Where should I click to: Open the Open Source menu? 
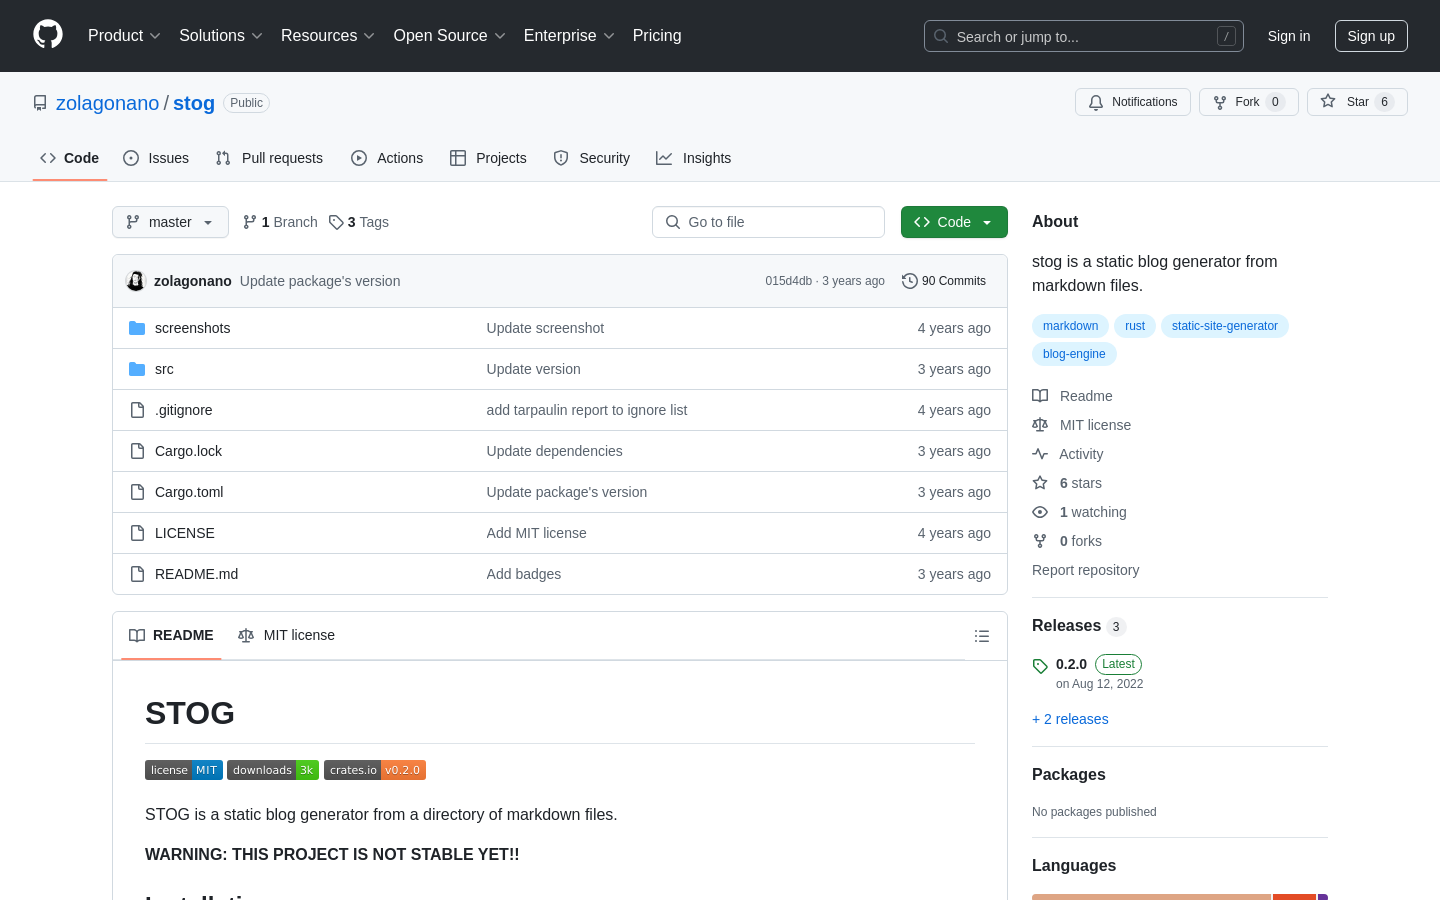pyautogui.click(x=450, y=35)
